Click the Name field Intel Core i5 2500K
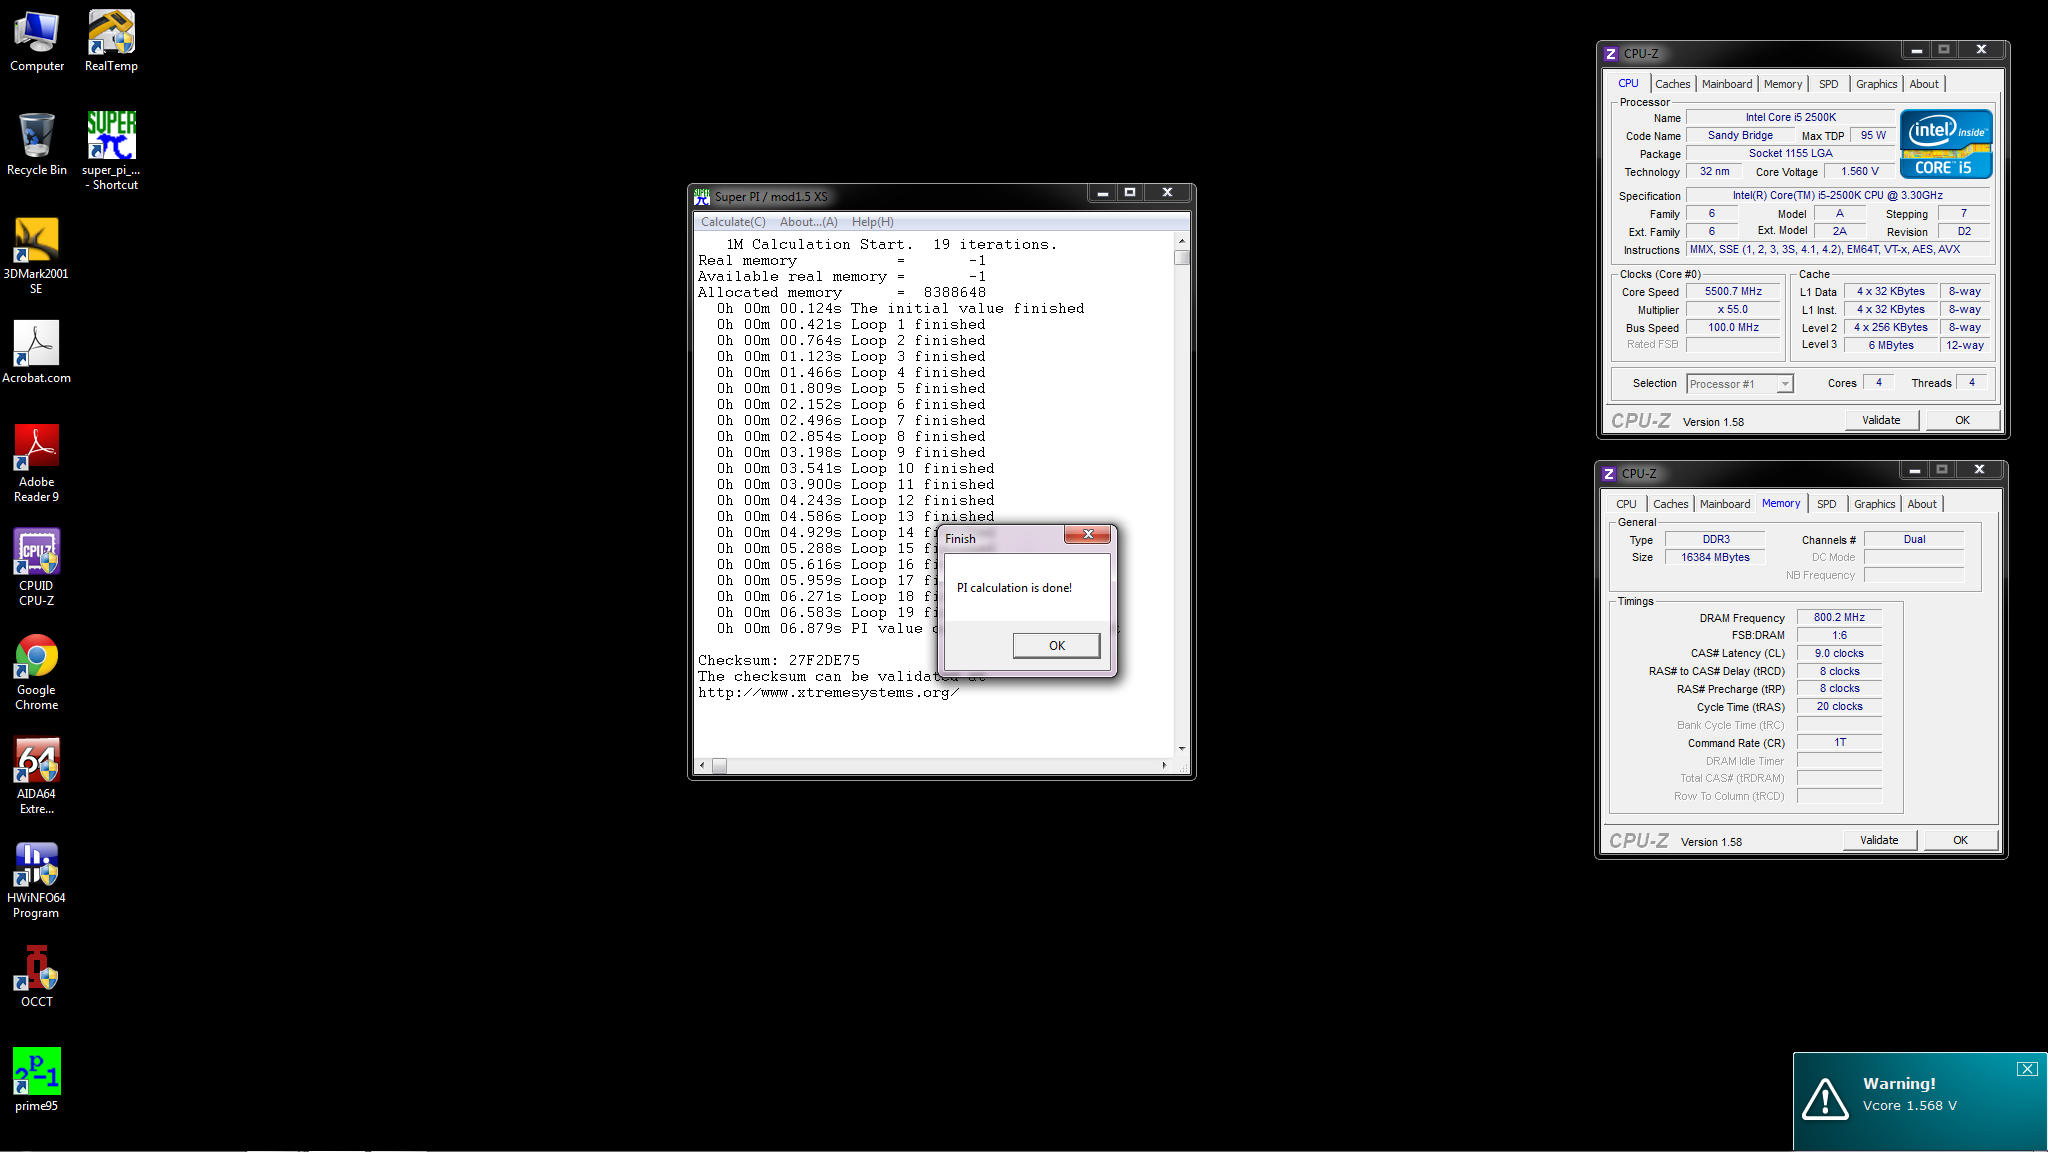Viewport: 2048px width, 1152px height. pos(1790,118)
